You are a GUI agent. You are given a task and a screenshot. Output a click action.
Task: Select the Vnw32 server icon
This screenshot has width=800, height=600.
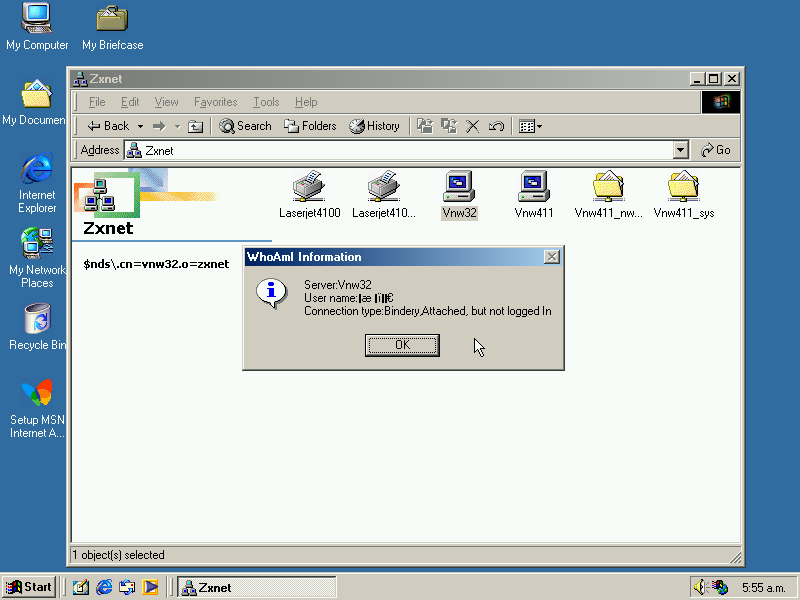[x=459, y=194]
